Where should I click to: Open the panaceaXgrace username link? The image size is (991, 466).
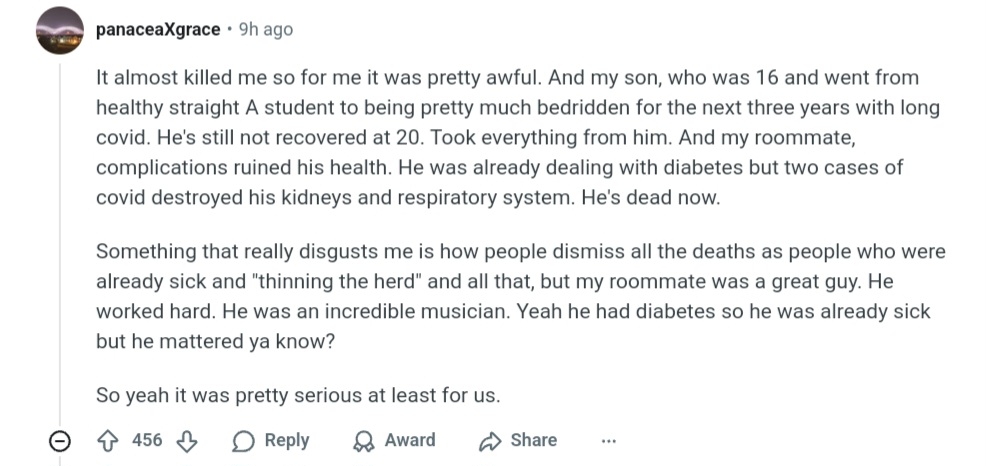point(158,29)
